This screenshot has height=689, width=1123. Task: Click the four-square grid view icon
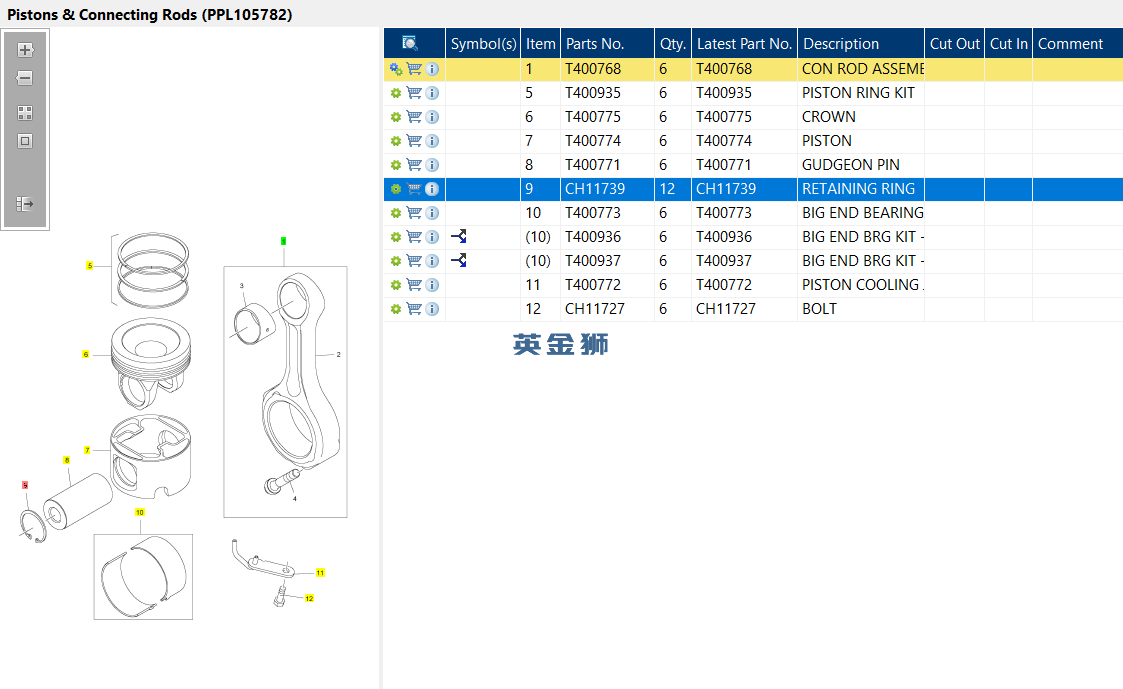point(25,113)
